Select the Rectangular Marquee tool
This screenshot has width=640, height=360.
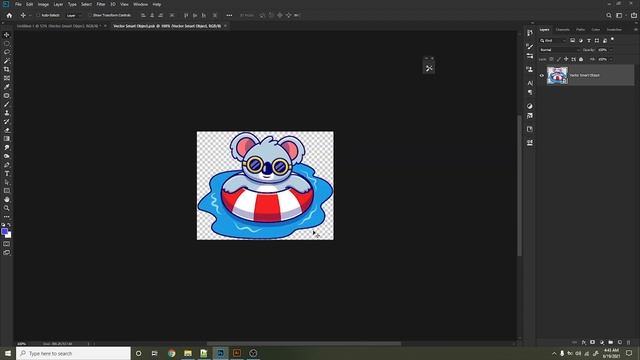click(7, 43)
